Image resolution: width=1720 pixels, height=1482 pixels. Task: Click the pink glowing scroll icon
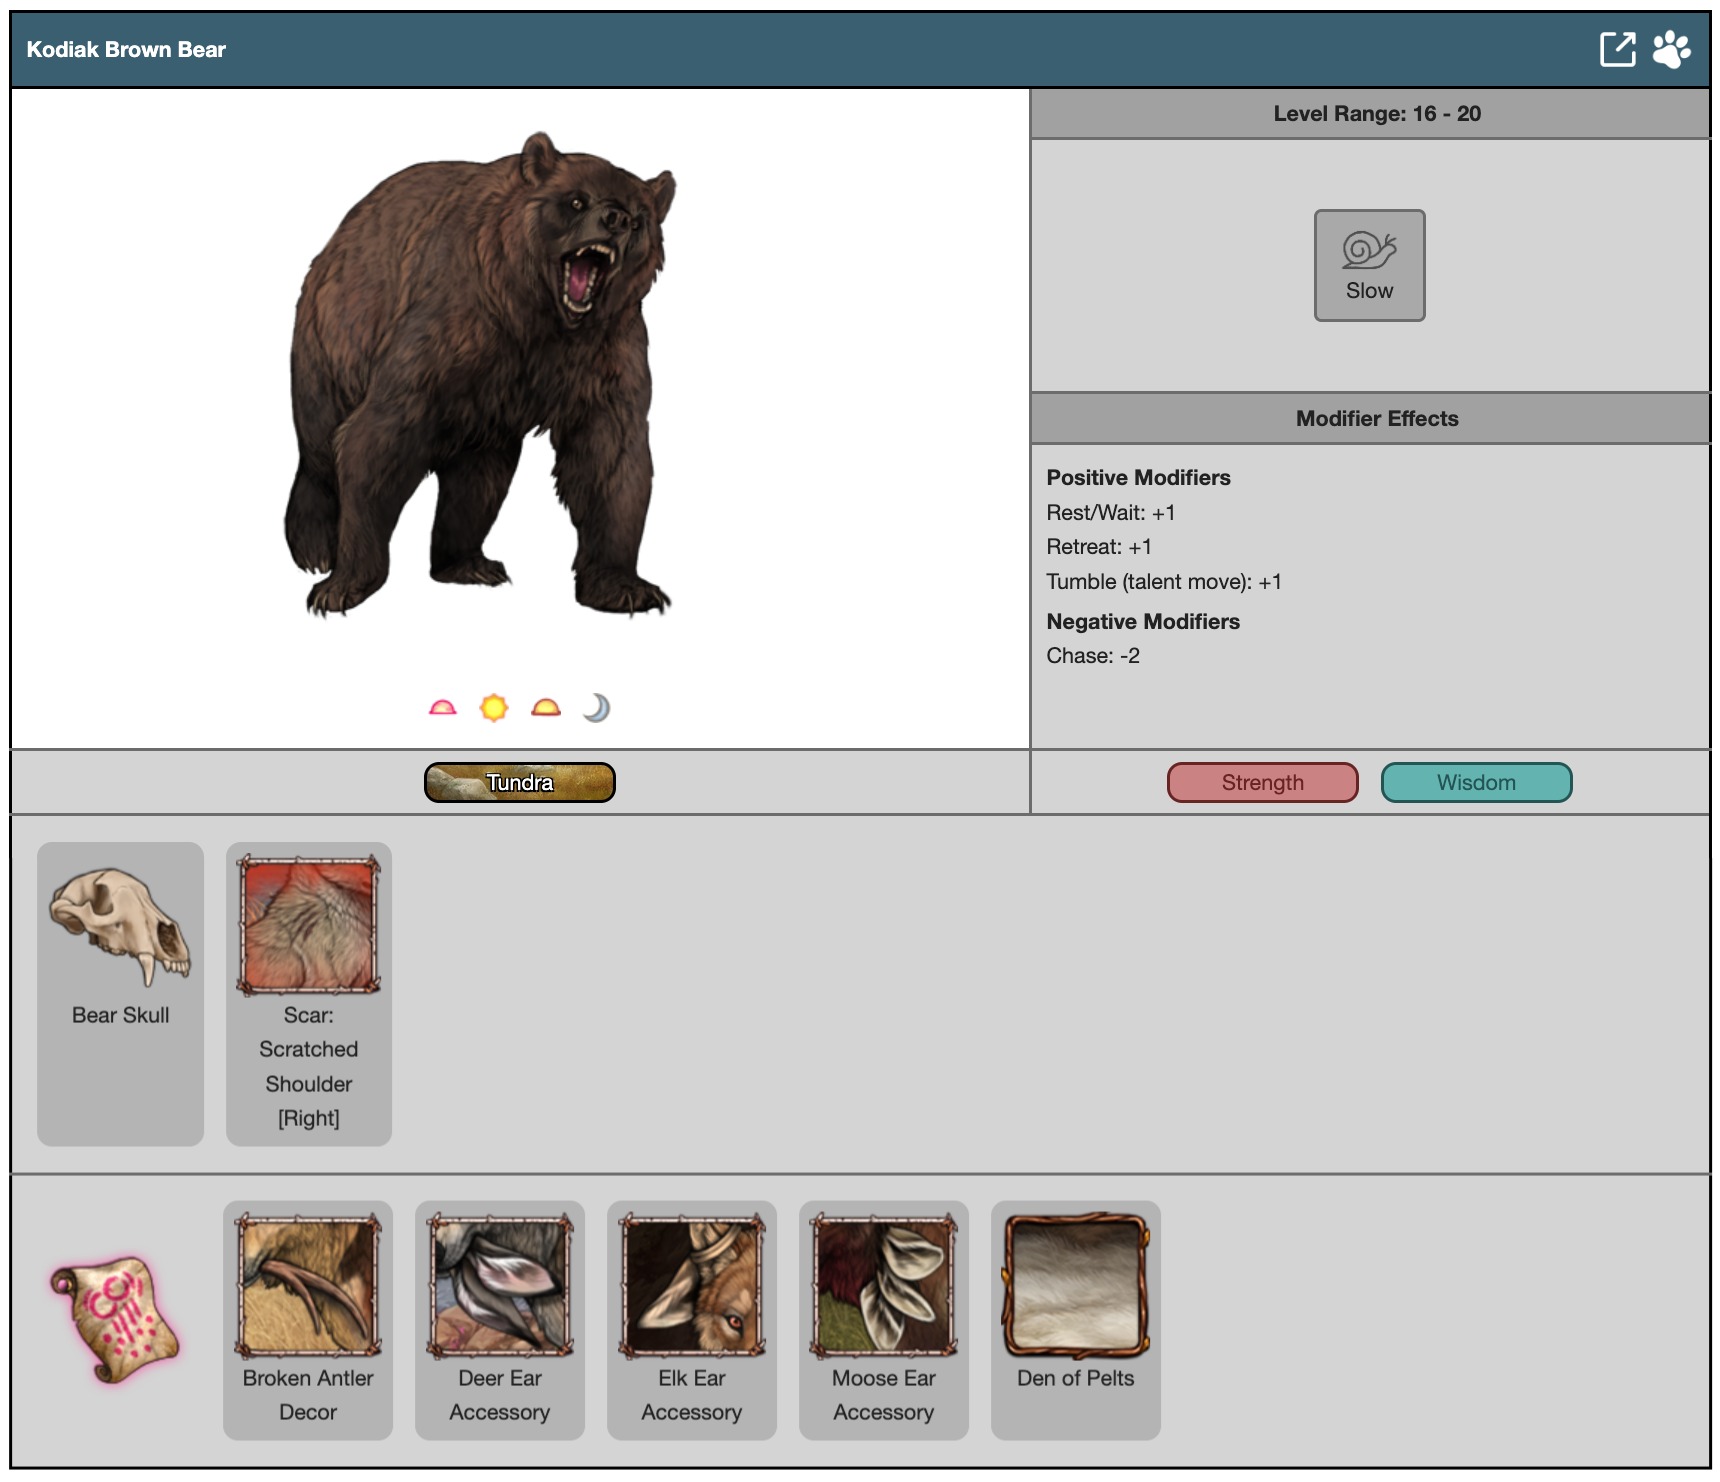(114, 1318)
